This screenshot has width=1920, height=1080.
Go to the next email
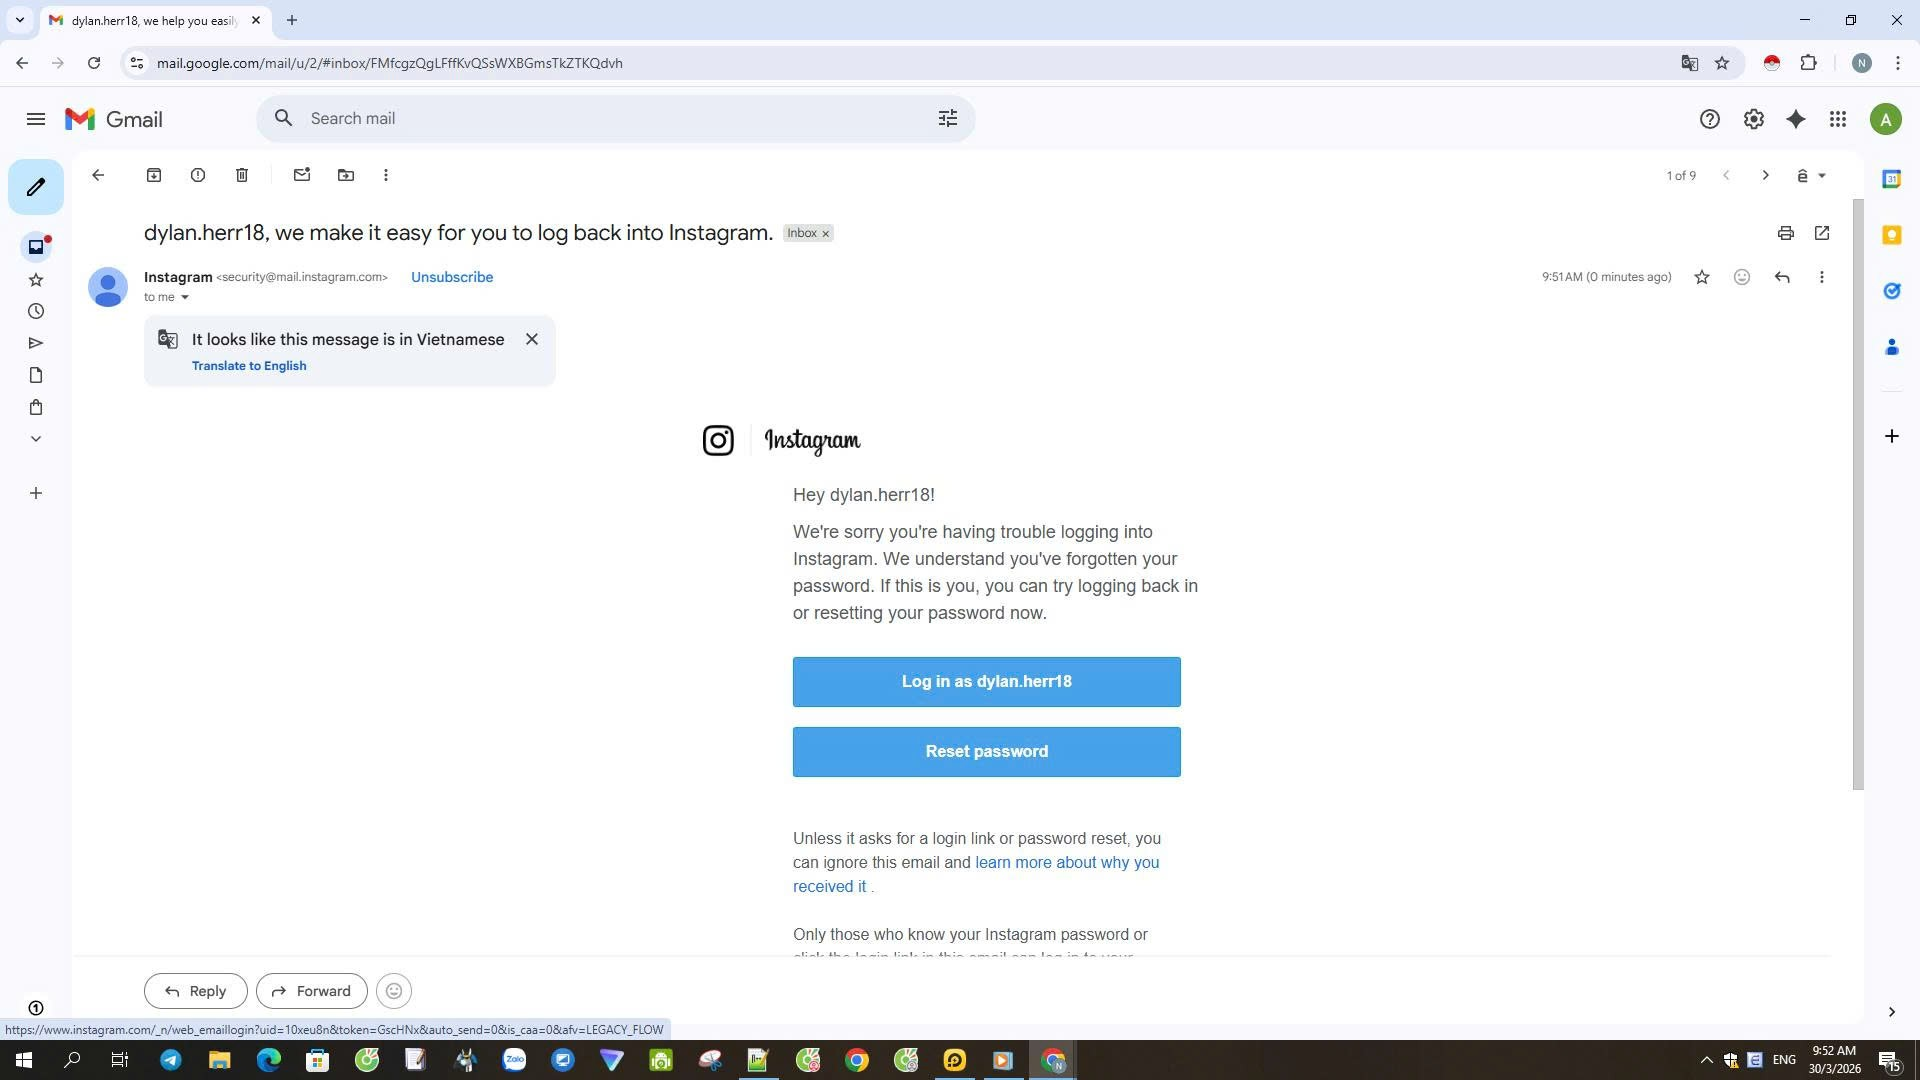(1766, 176)
